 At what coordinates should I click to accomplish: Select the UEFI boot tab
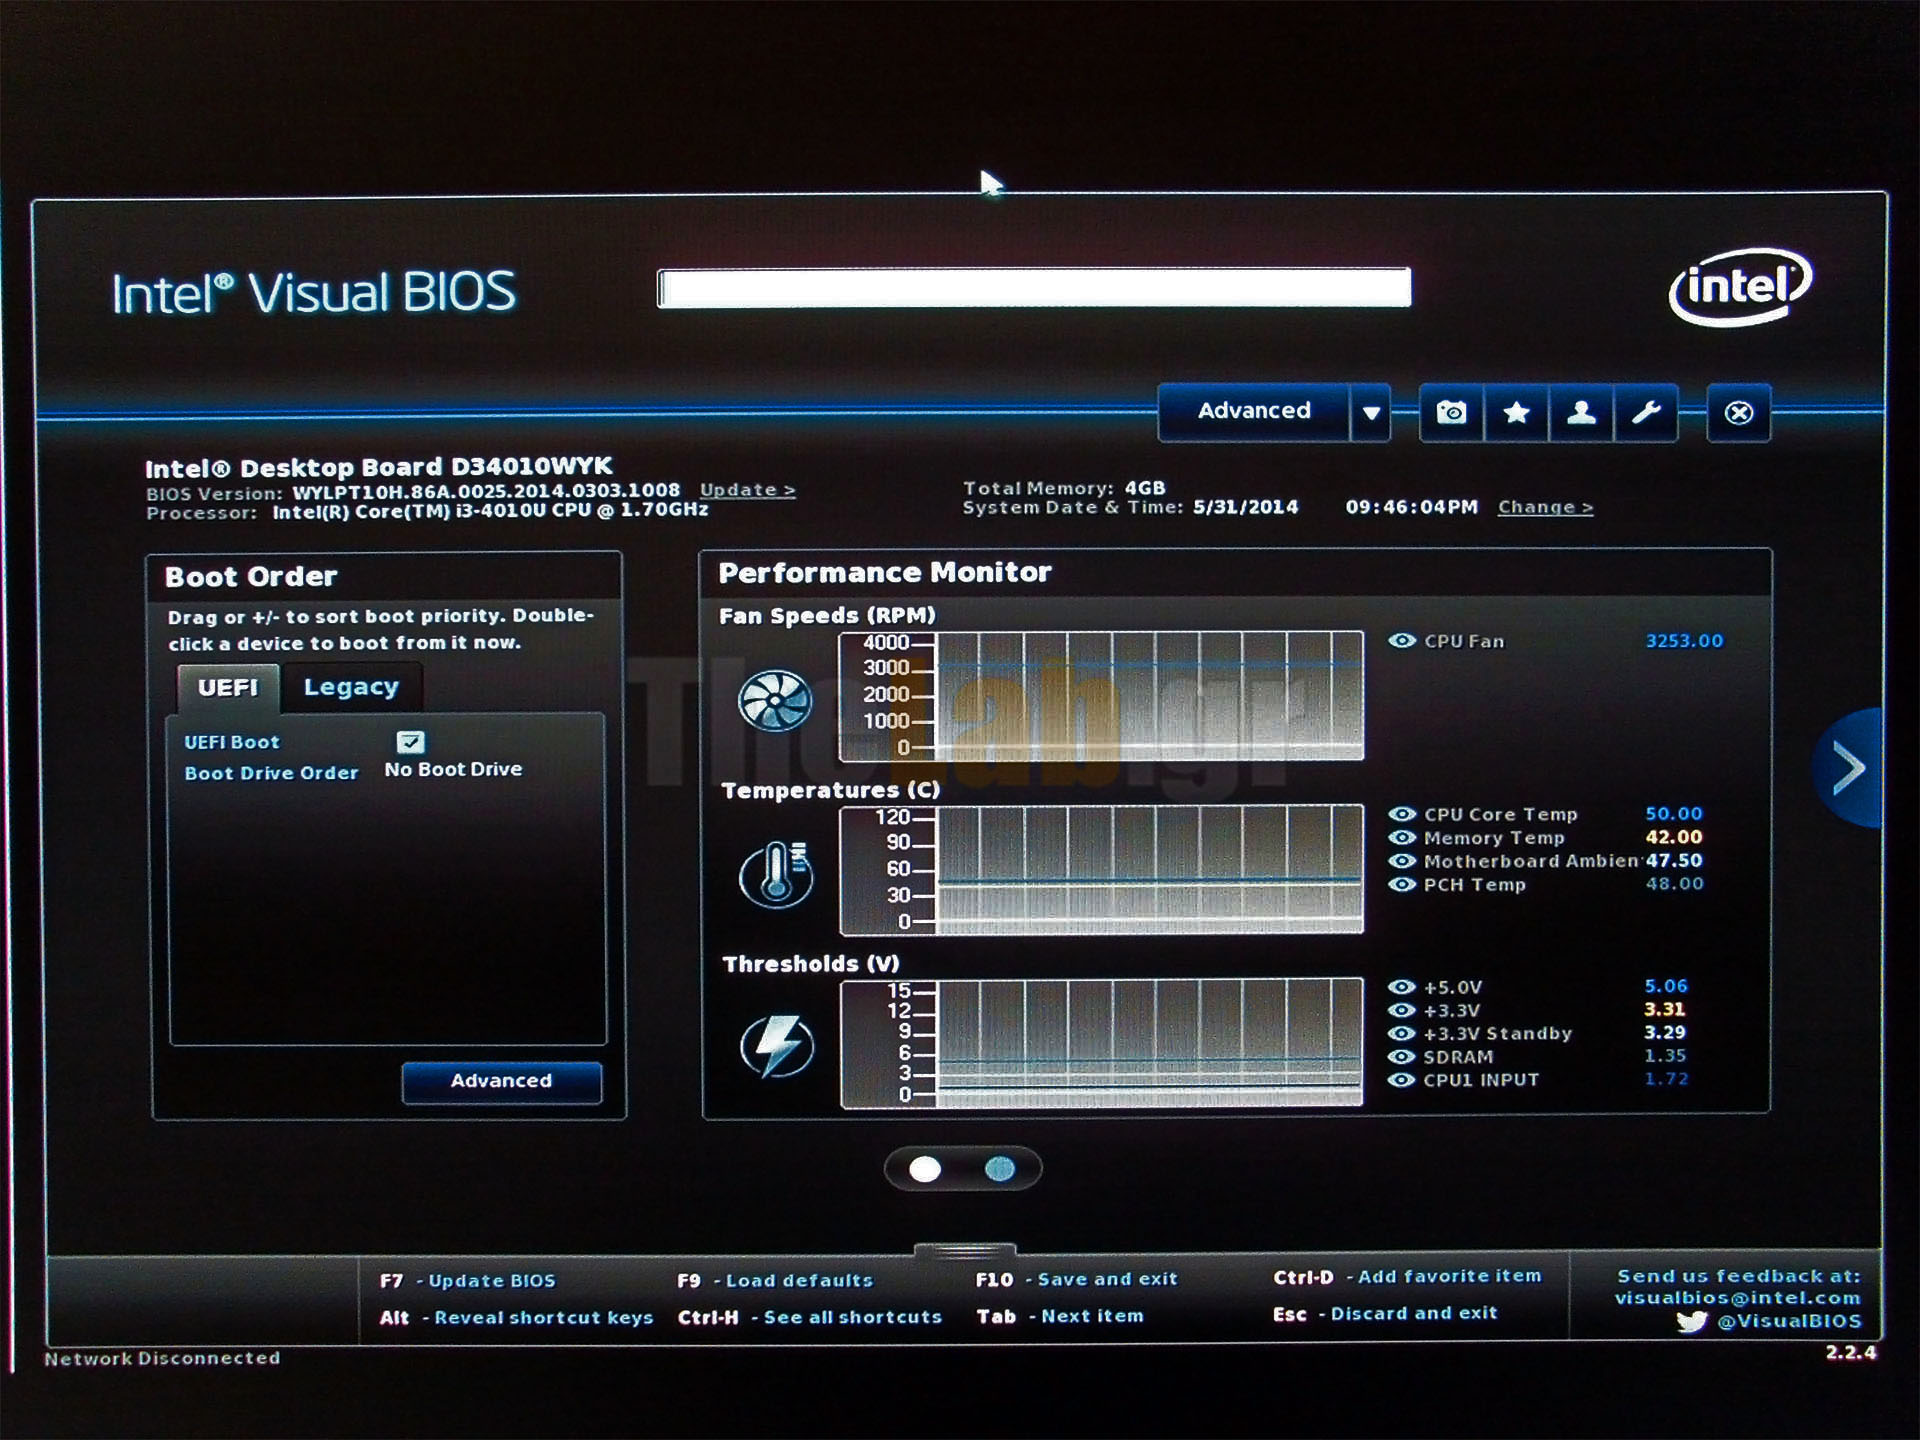point(228,688)
